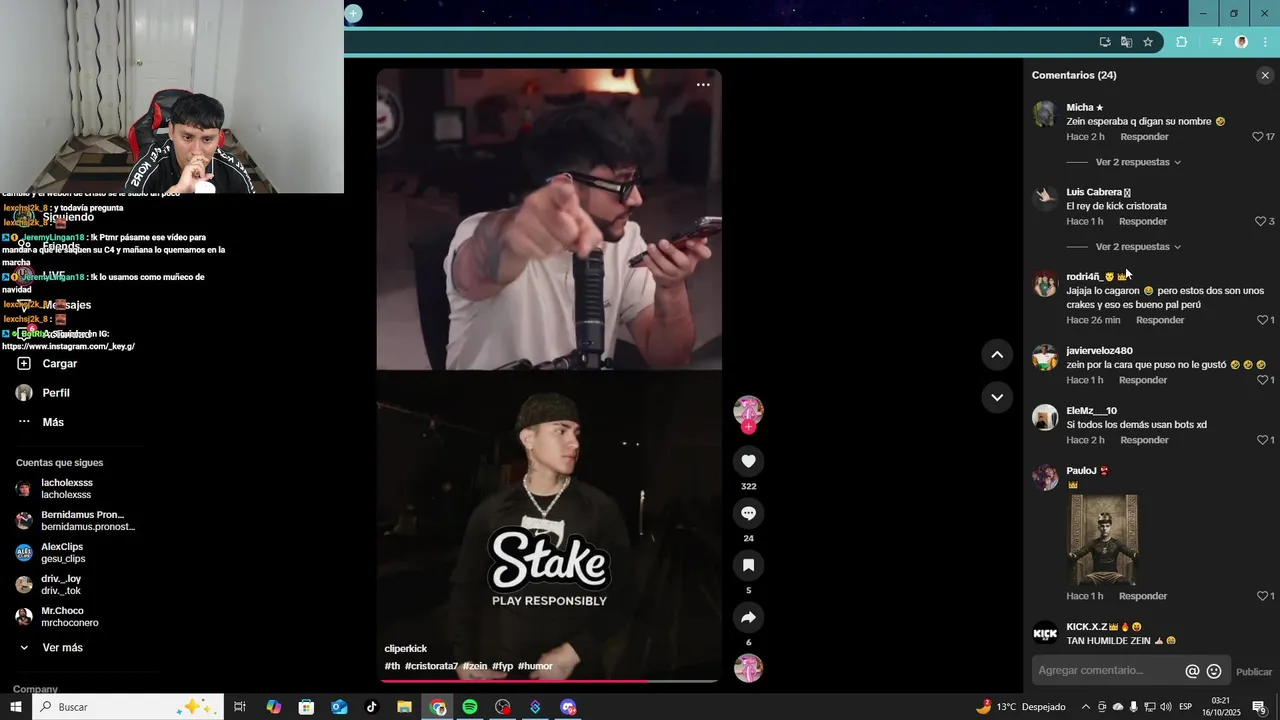Open the Más sidebar menu
1280x720 pixels.
pos(40,422)
